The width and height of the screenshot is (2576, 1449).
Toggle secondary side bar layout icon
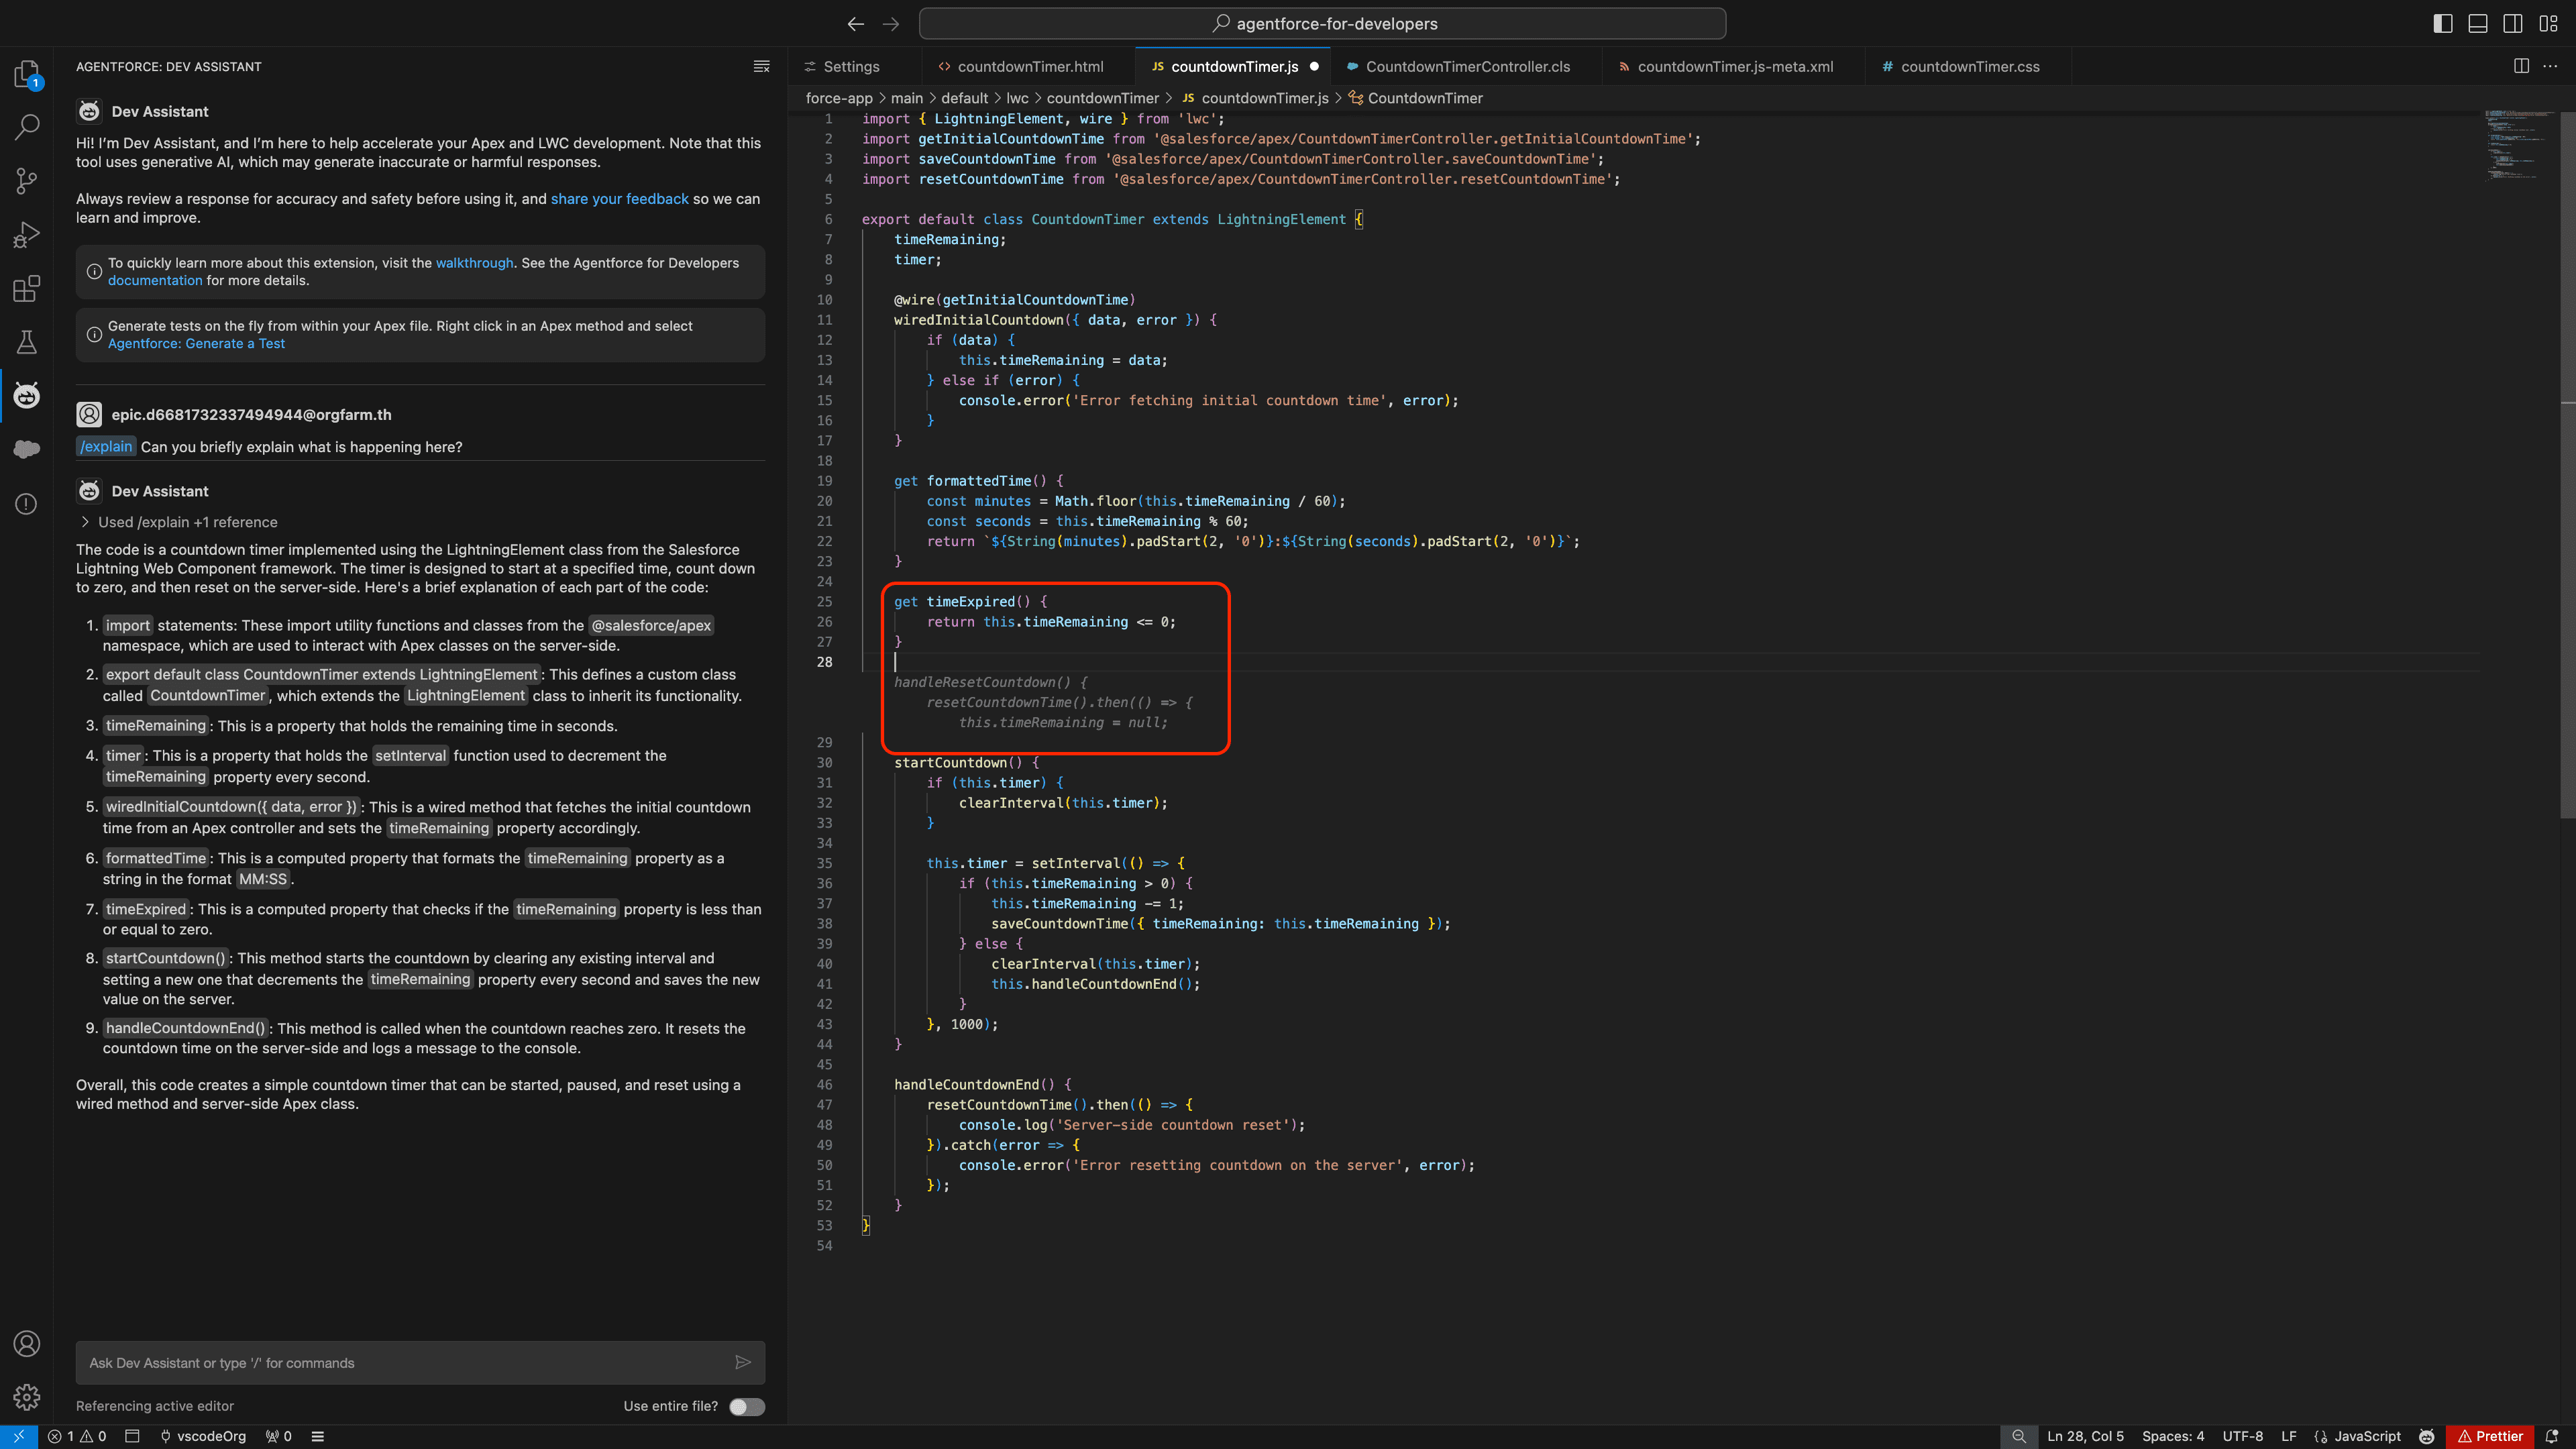2513,24
